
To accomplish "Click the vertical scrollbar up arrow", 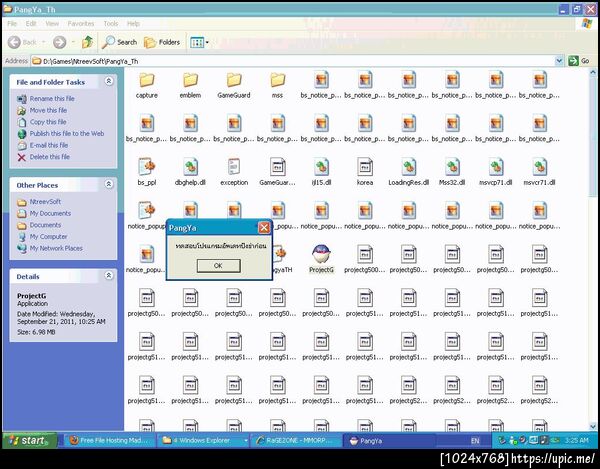I will (593, 72).
